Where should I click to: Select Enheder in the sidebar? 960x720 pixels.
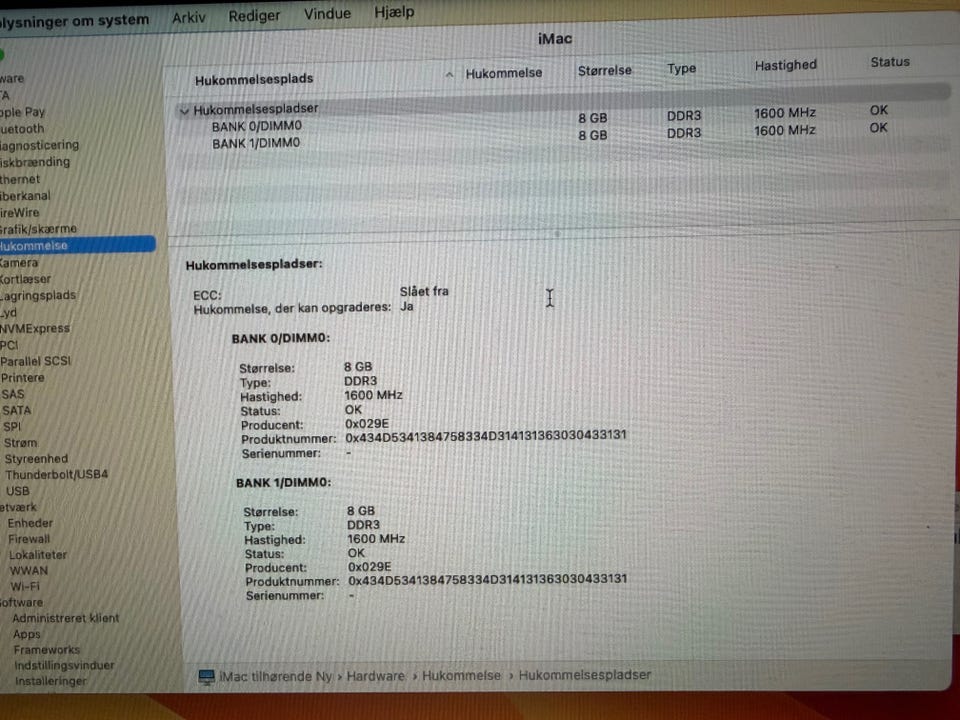coord(30,523)
